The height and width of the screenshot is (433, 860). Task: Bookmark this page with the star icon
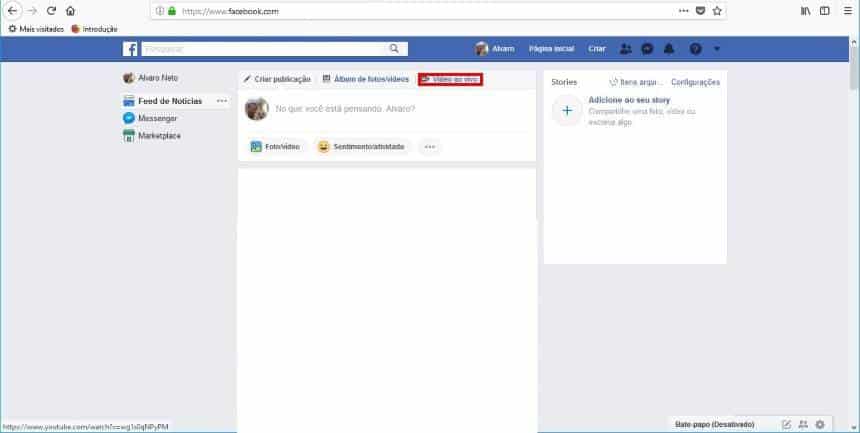[717, 11]
